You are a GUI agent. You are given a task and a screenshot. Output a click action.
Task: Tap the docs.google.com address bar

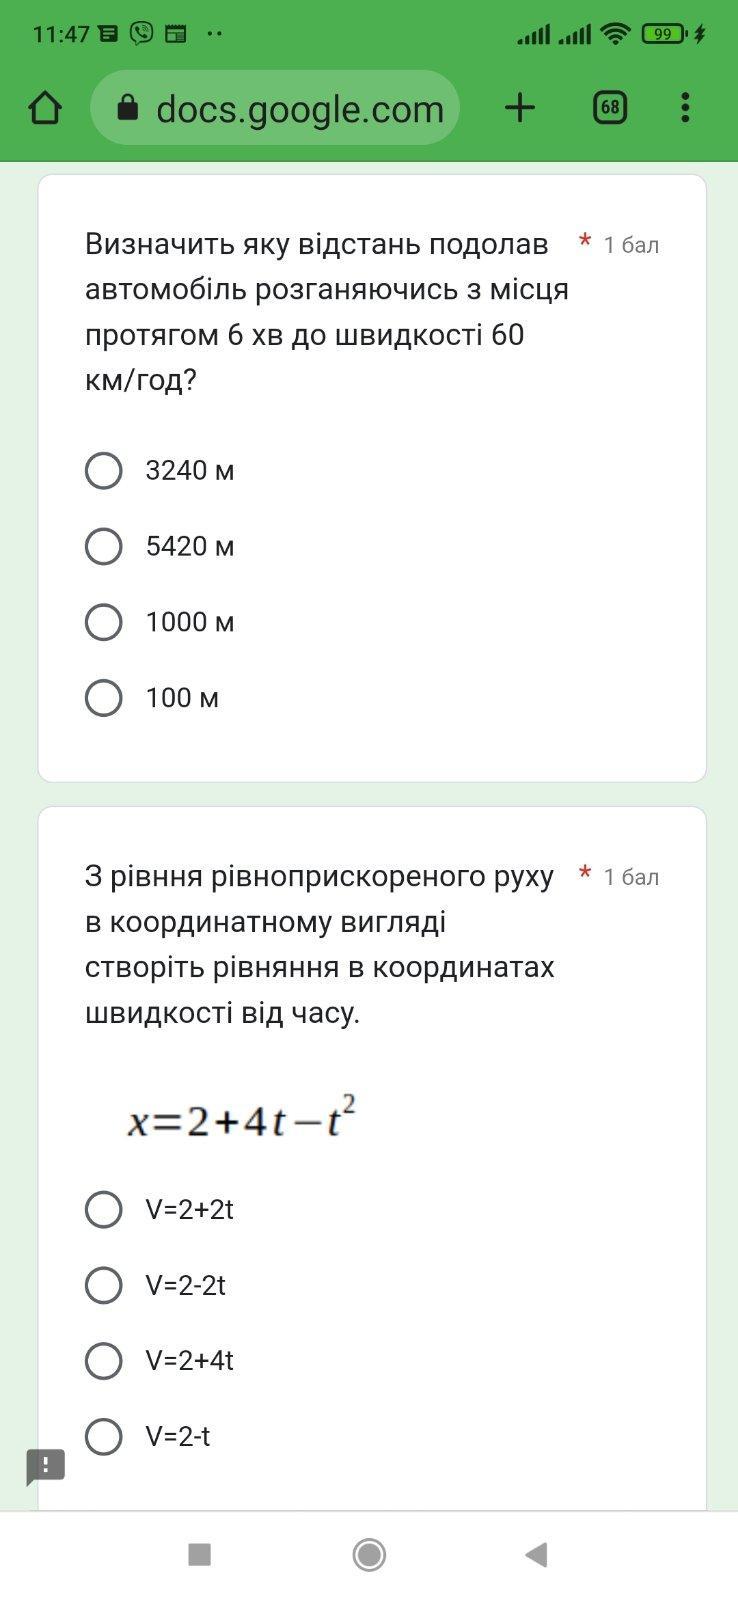(299, 109)
